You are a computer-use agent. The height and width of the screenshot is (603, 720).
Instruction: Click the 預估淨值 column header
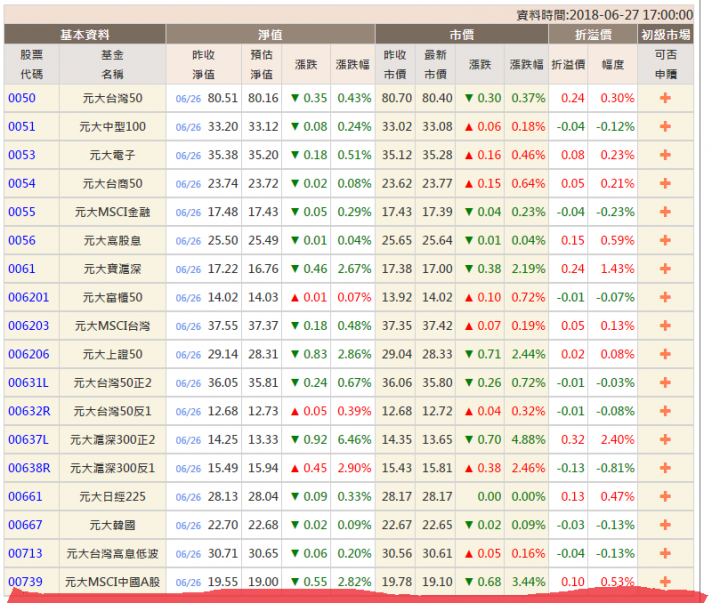click(261, 64)
